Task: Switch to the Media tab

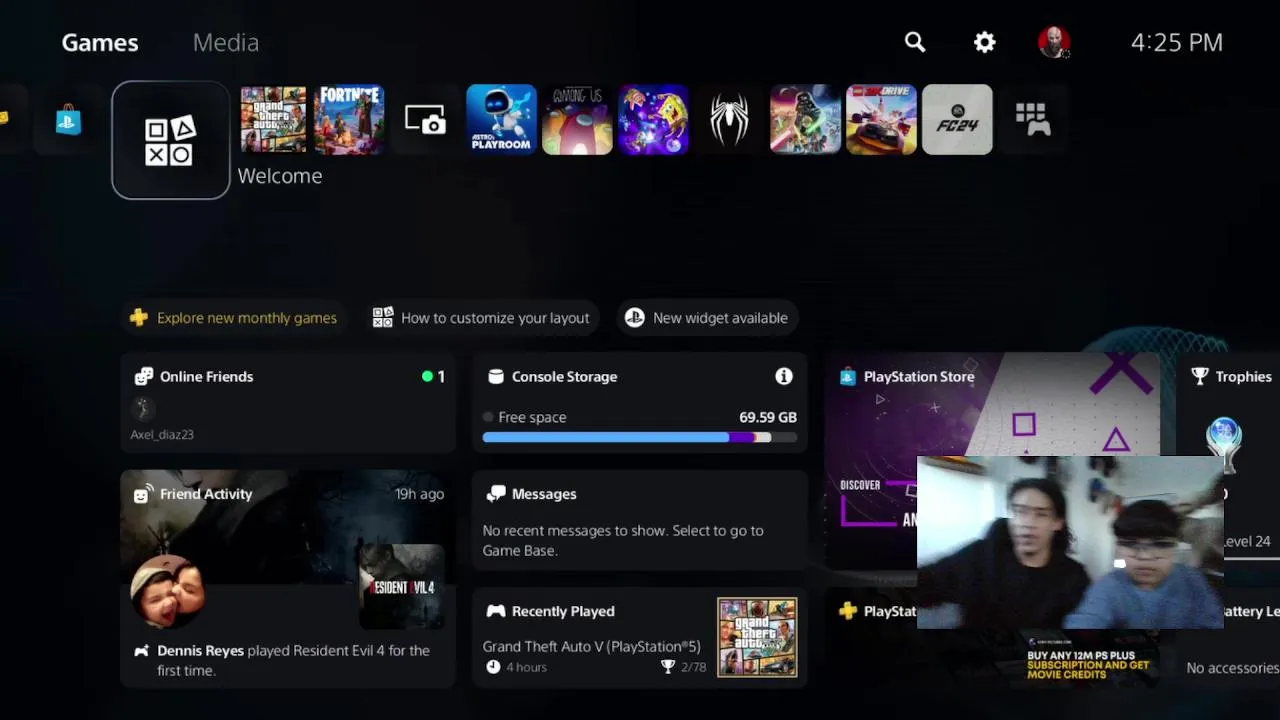Action: [226, 42]
